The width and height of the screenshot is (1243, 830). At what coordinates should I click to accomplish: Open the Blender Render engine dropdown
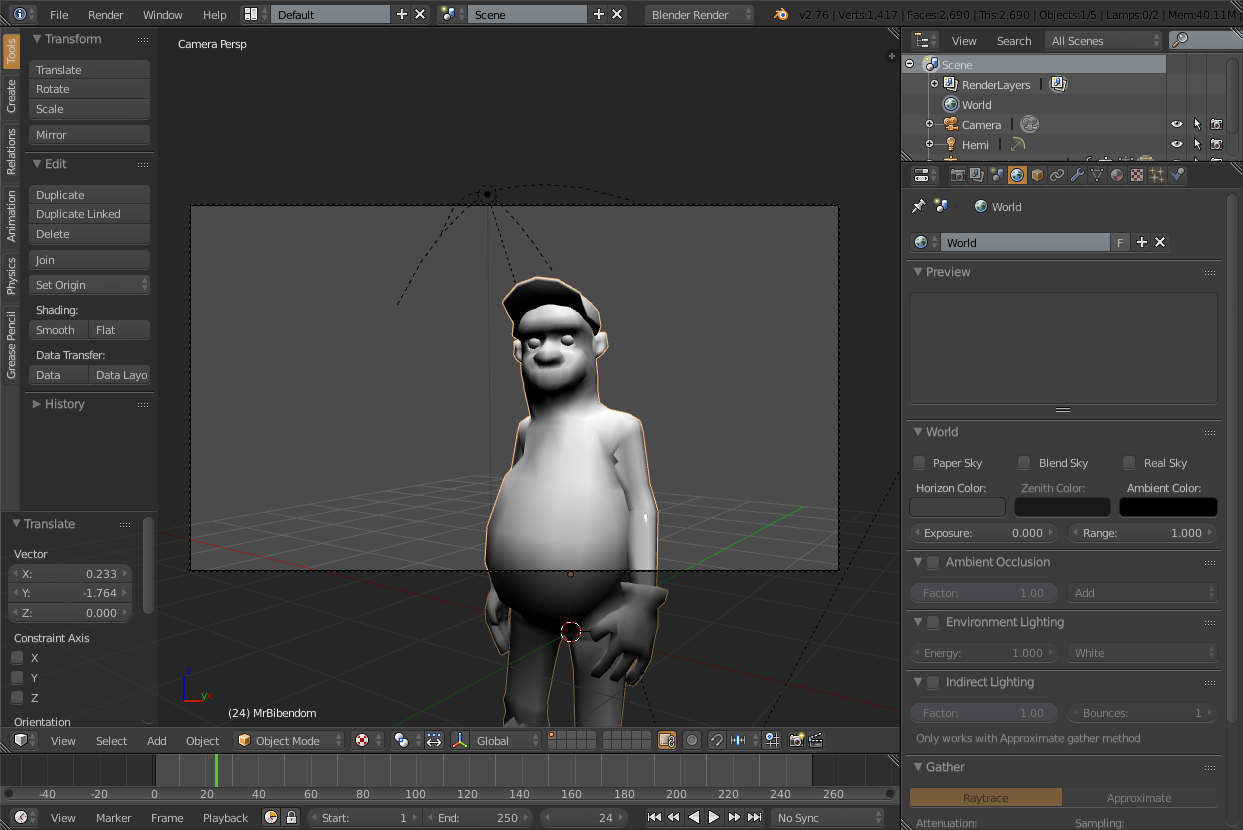click(700, 14)
